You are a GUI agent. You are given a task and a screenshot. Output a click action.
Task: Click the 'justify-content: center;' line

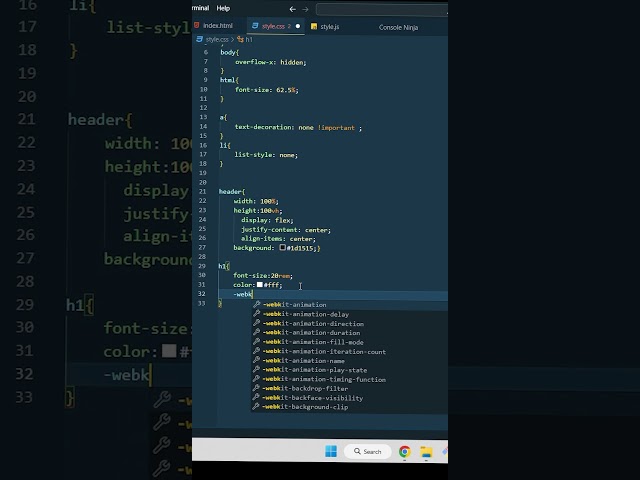coord(286,230)
